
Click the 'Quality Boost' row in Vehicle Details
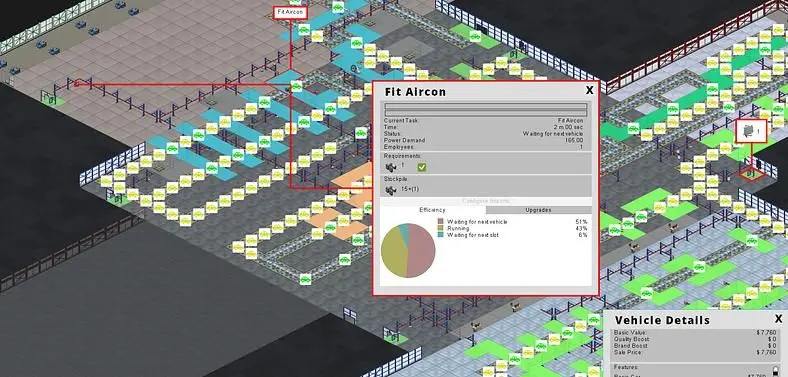click(696, 339)
